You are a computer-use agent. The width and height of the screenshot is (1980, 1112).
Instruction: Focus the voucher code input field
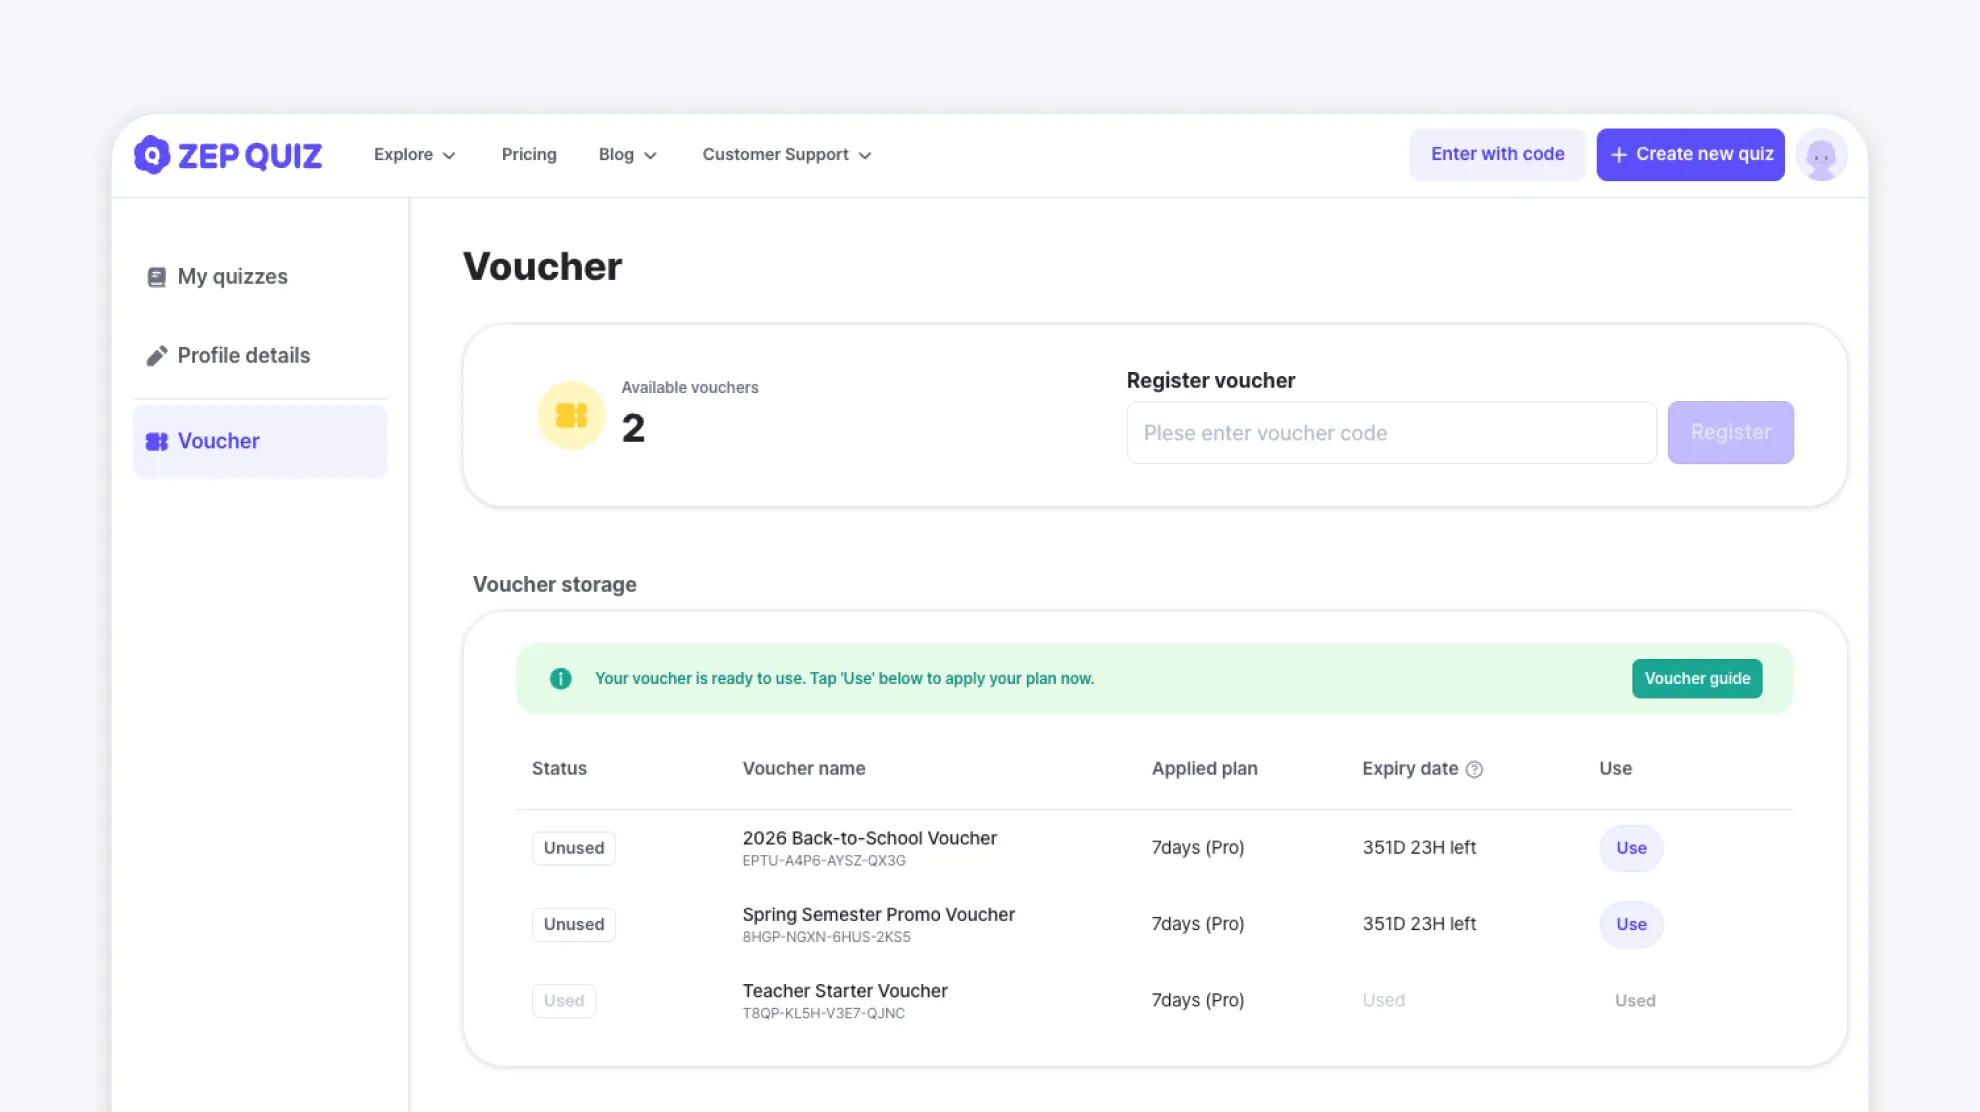tap(1390, 433)
